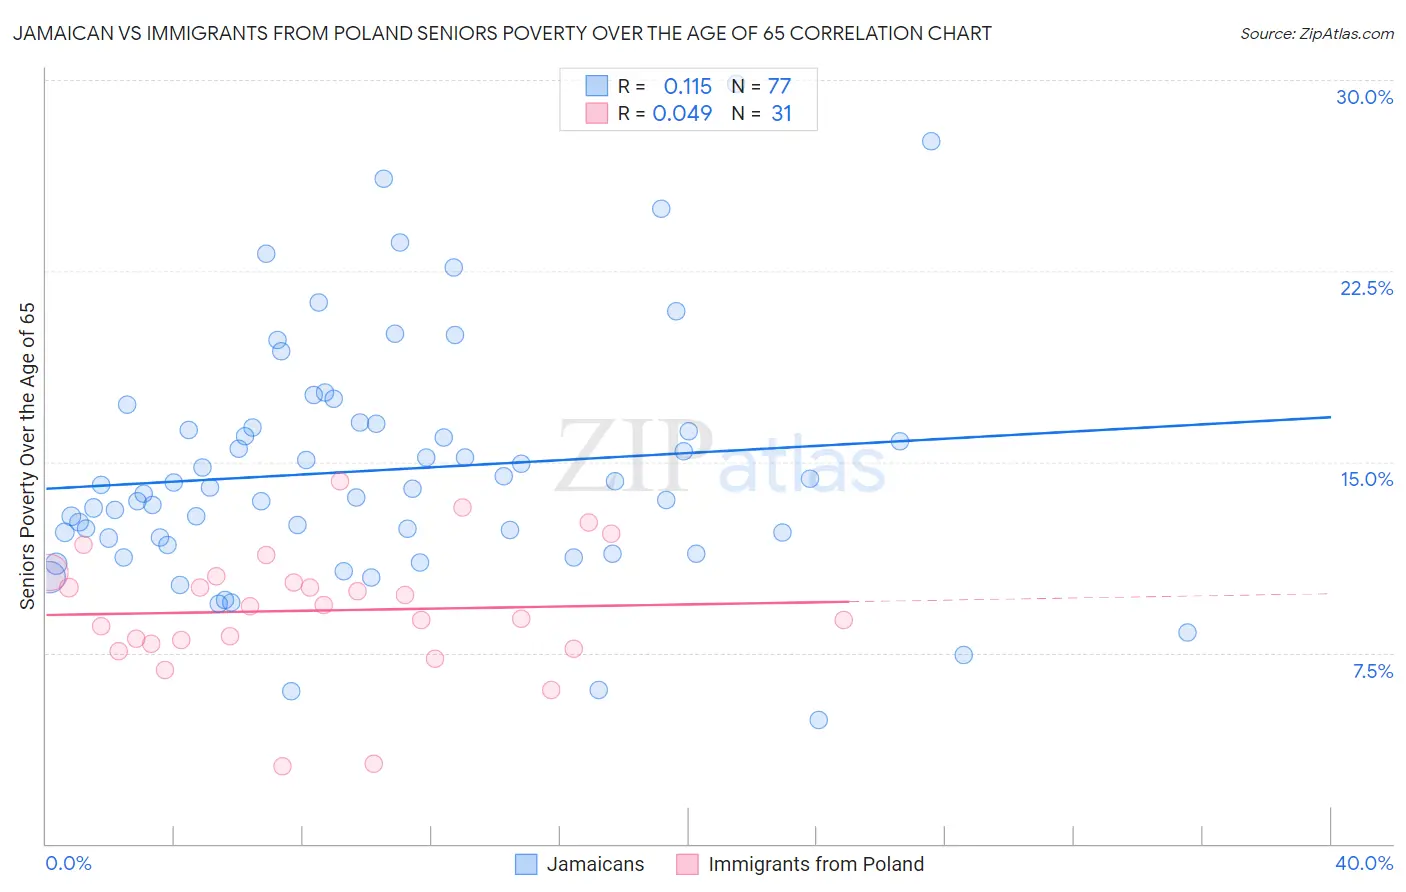The height and width of the screenshot is (892, 1406).
Task: Click the pink point at the solid trend line end
Action: coord(843,620)
